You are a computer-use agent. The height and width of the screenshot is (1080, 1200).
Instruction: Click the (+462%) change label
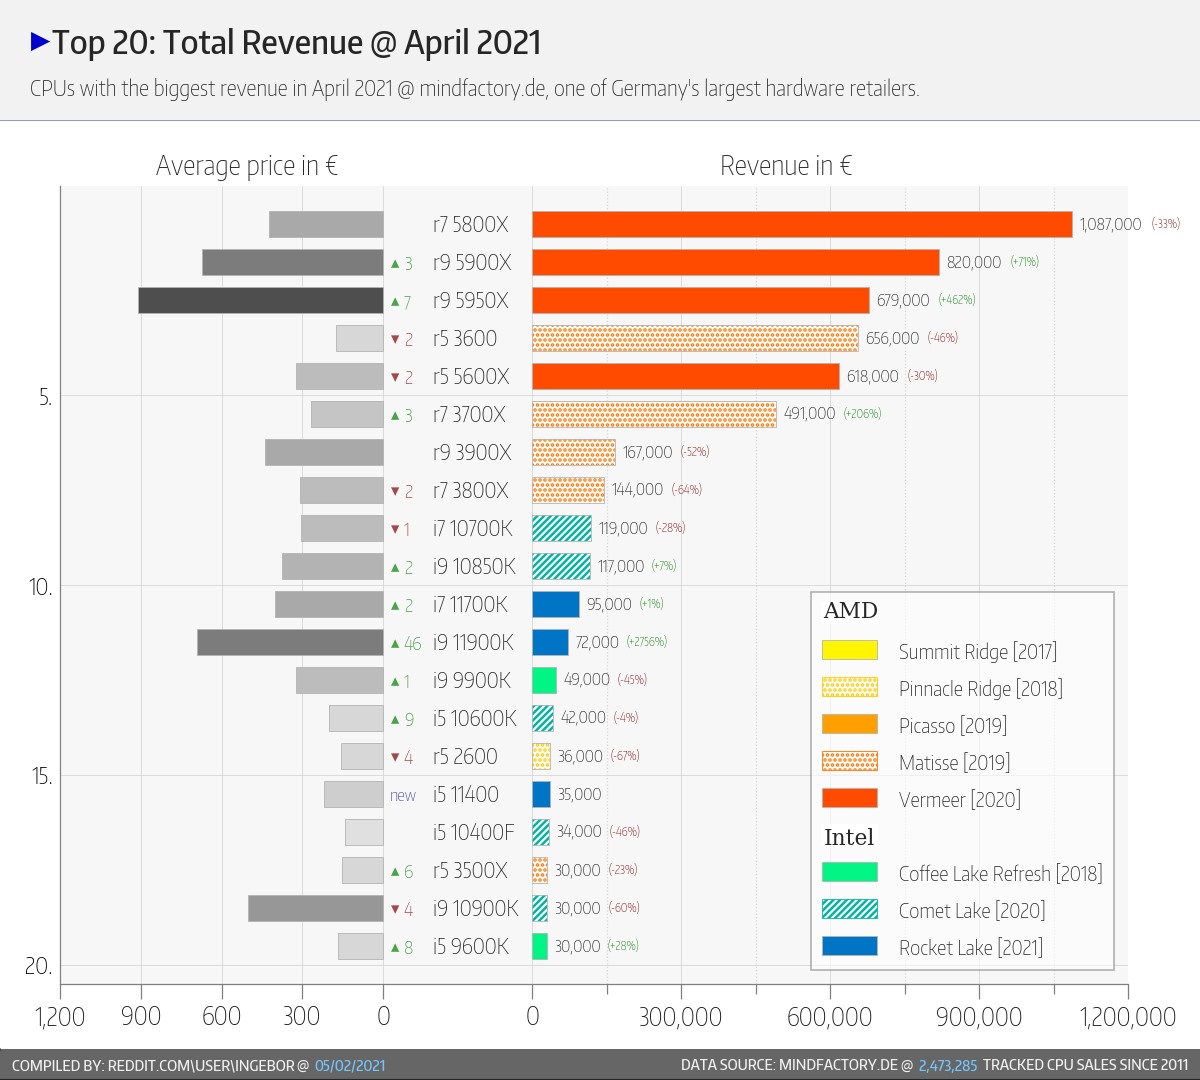coord(957,300)
